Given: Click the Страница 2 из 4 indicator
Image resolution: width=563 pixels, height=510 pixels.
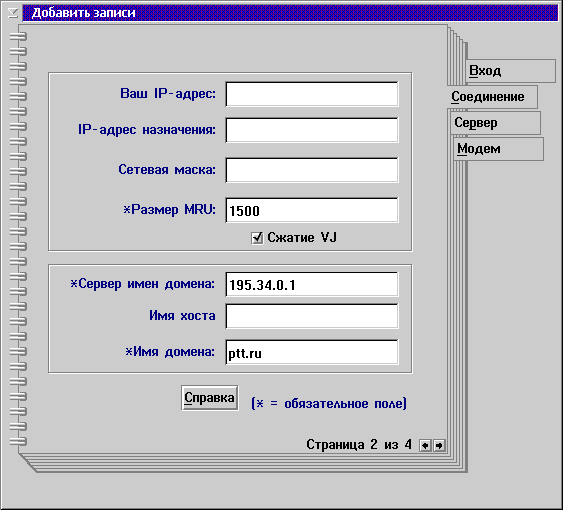Looking at the screenshot, I should pos(359,445).
